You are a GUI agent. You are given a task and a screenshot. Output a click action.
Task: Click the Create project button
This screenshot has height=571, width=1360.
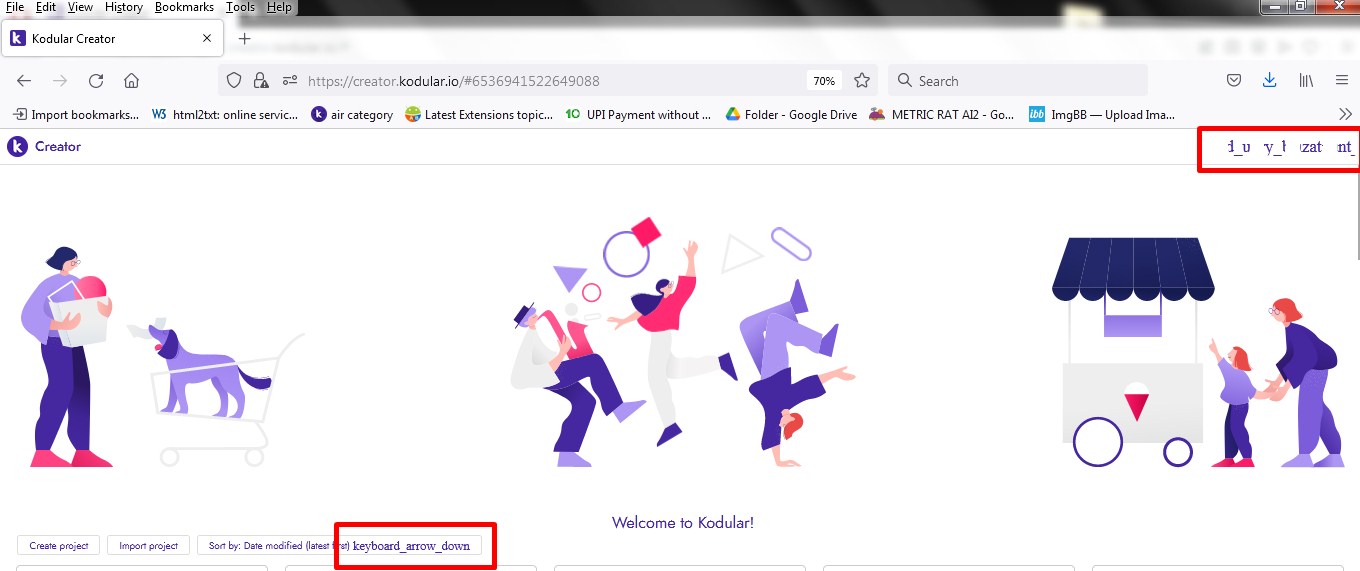(x=59, y=546)
